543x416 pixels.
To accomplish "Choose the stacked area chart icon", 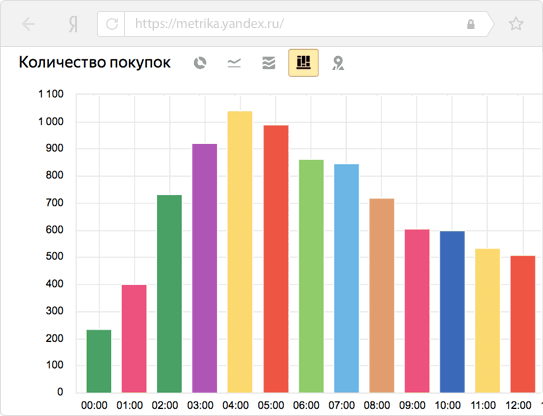I will tap(269, 63).
